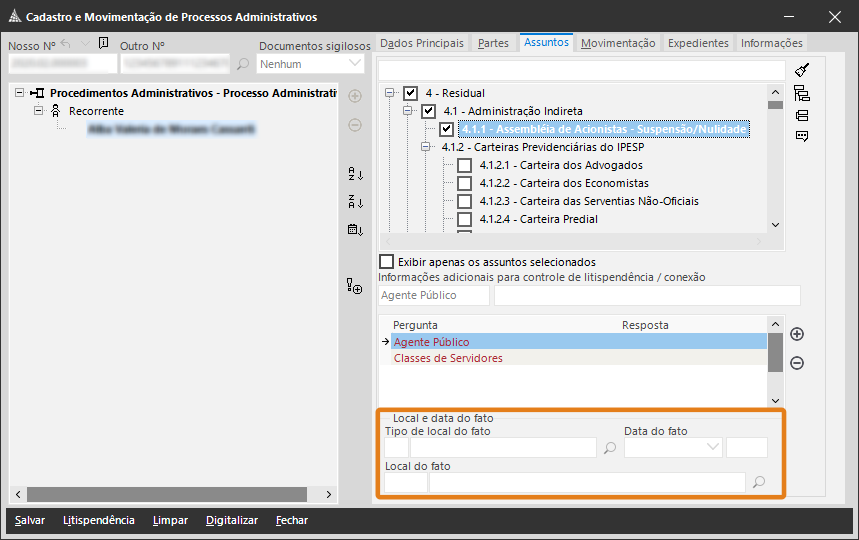The image size is (859, 540).
Task: Open the Documentos sigilosos dropdown
Action: (x=355, y=63)
